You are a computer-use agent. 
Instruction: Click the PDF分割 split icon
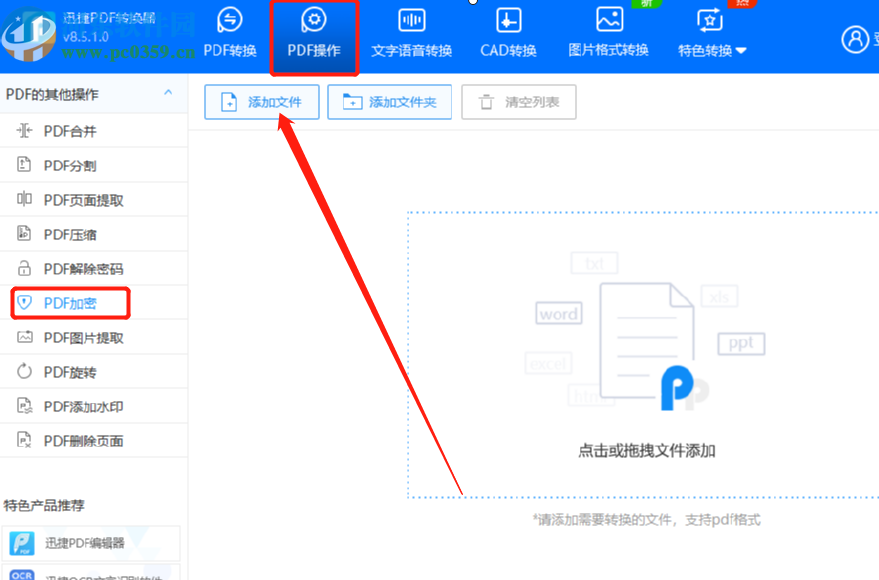tap(24, 165)
